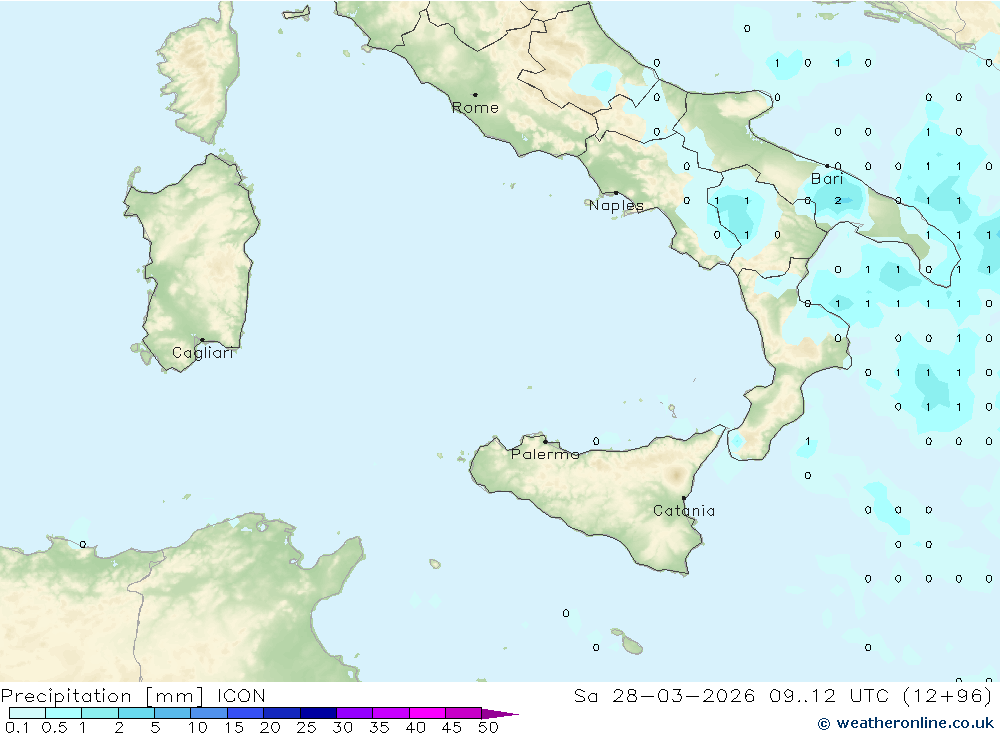Click the 10 legend scale label
The image size is (1000, 733).
tap(198, 727)
